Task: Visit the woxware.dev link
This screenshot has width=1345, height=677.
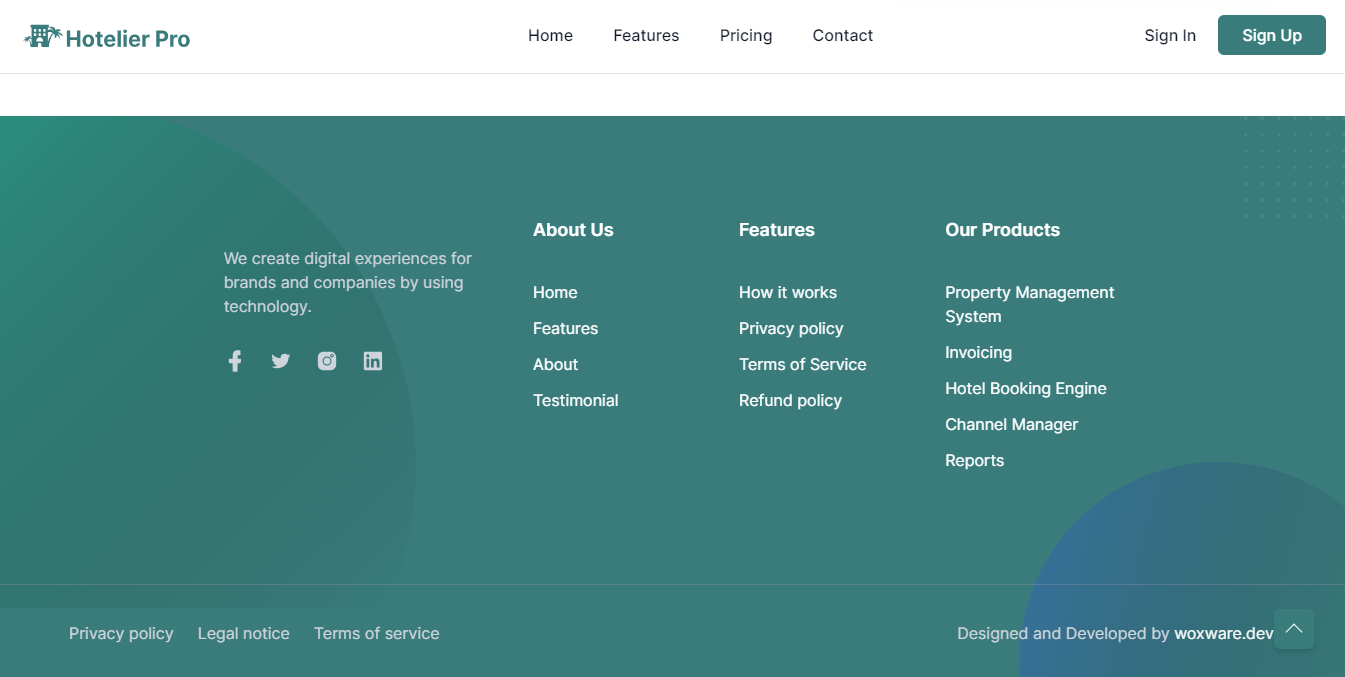Action: coord(1224,633)
